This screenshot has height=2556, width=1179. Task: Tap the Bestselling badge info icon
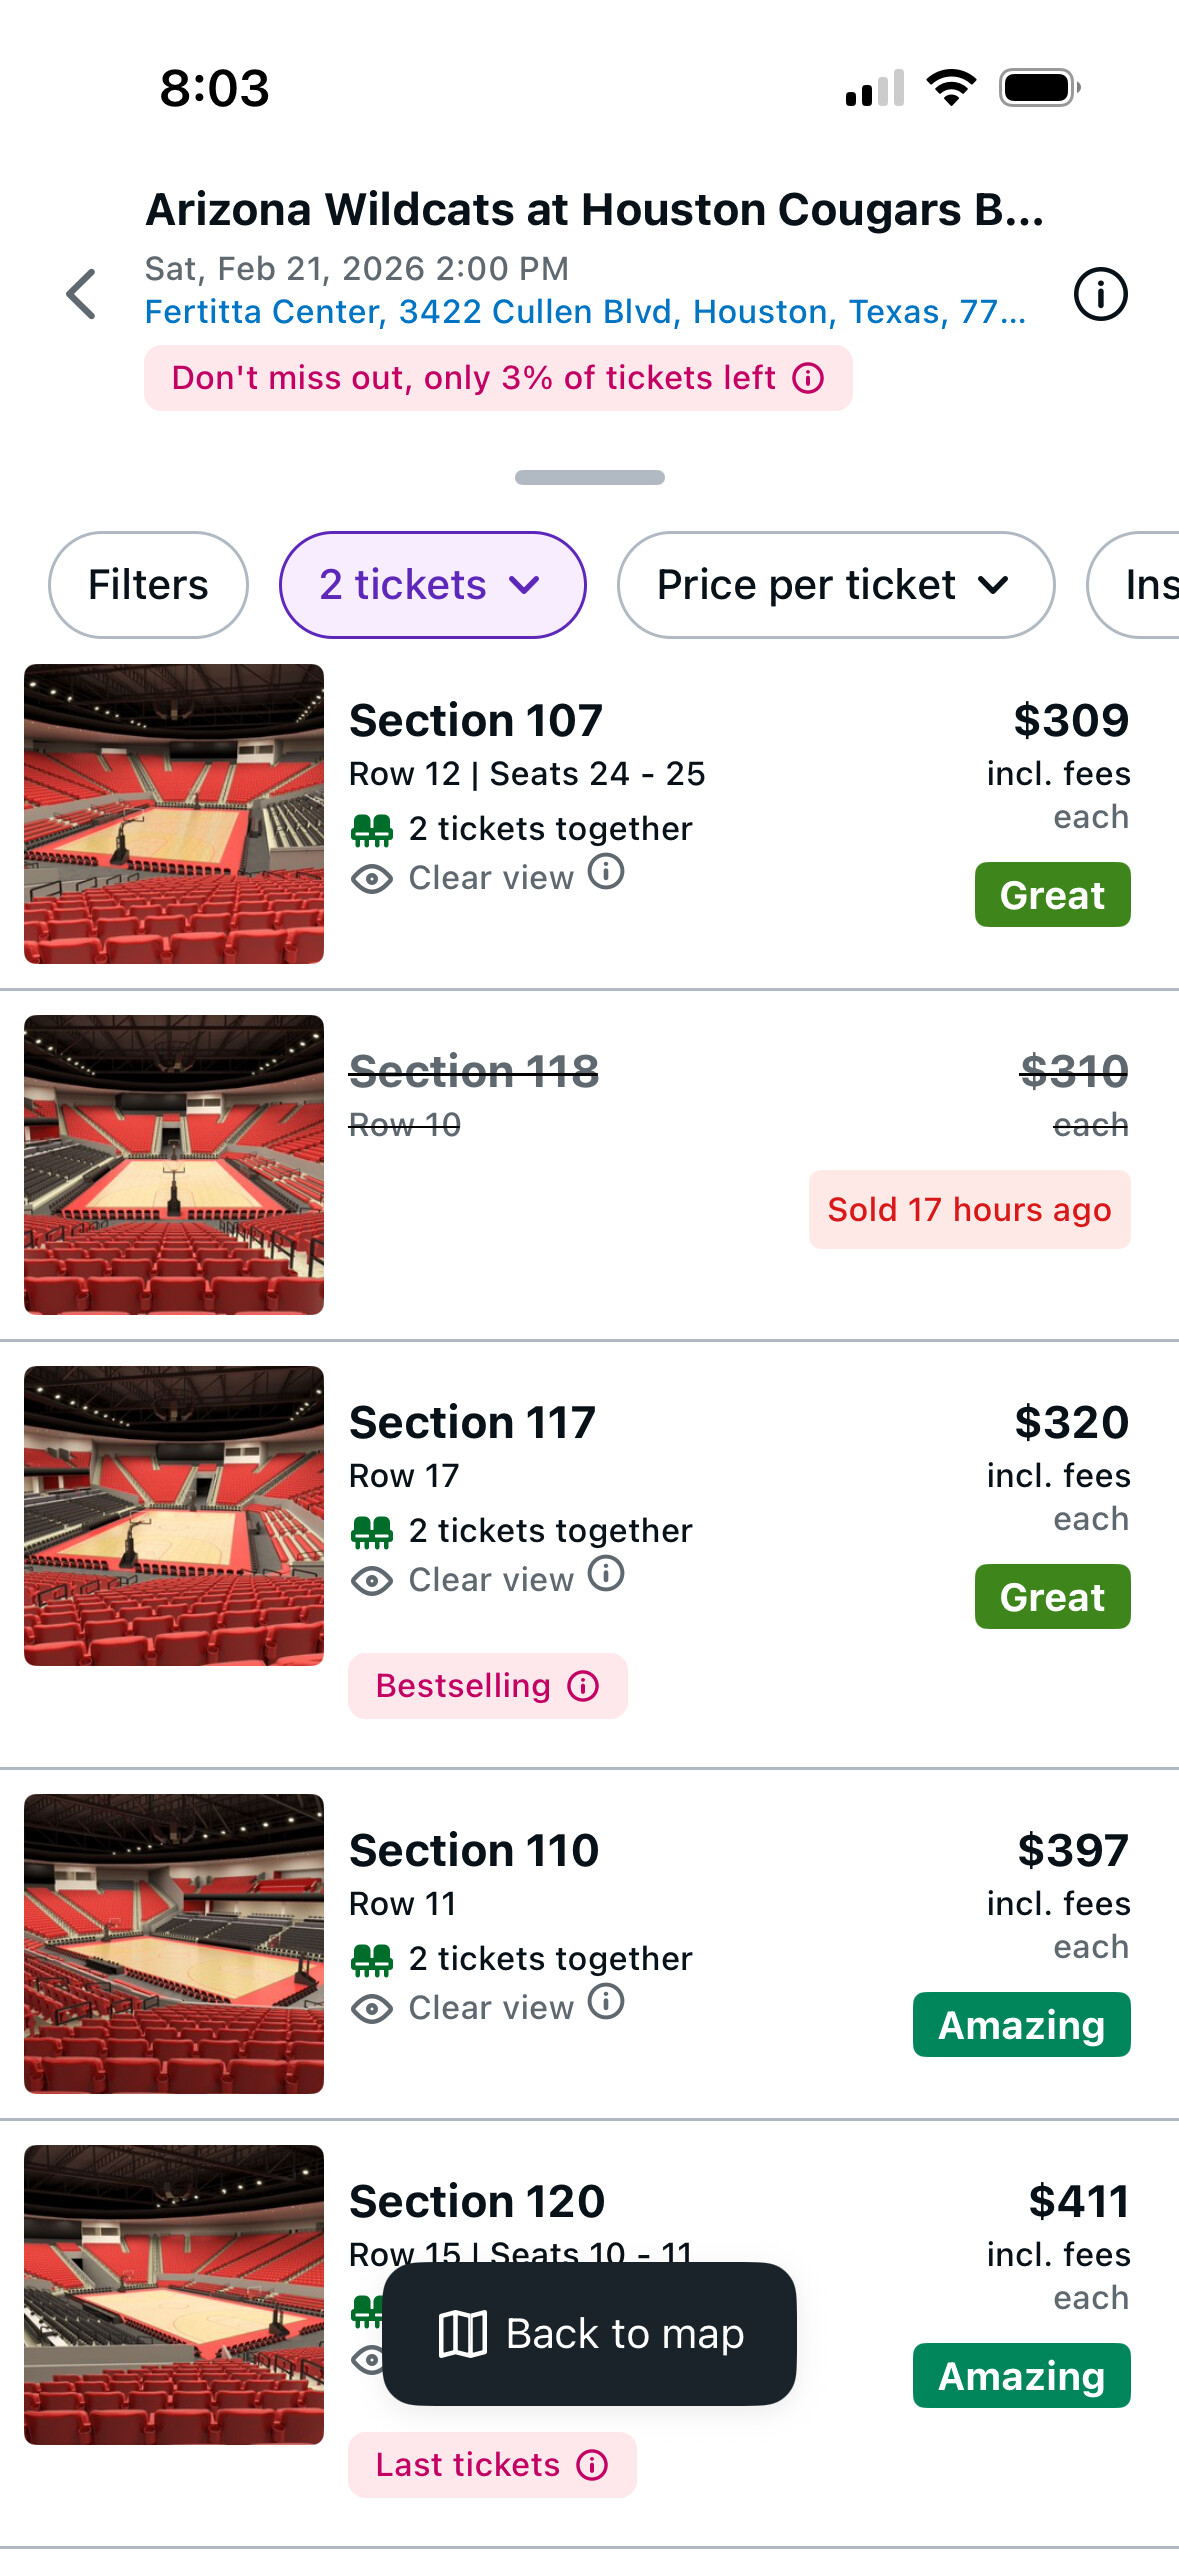(x=583, y=1686)
